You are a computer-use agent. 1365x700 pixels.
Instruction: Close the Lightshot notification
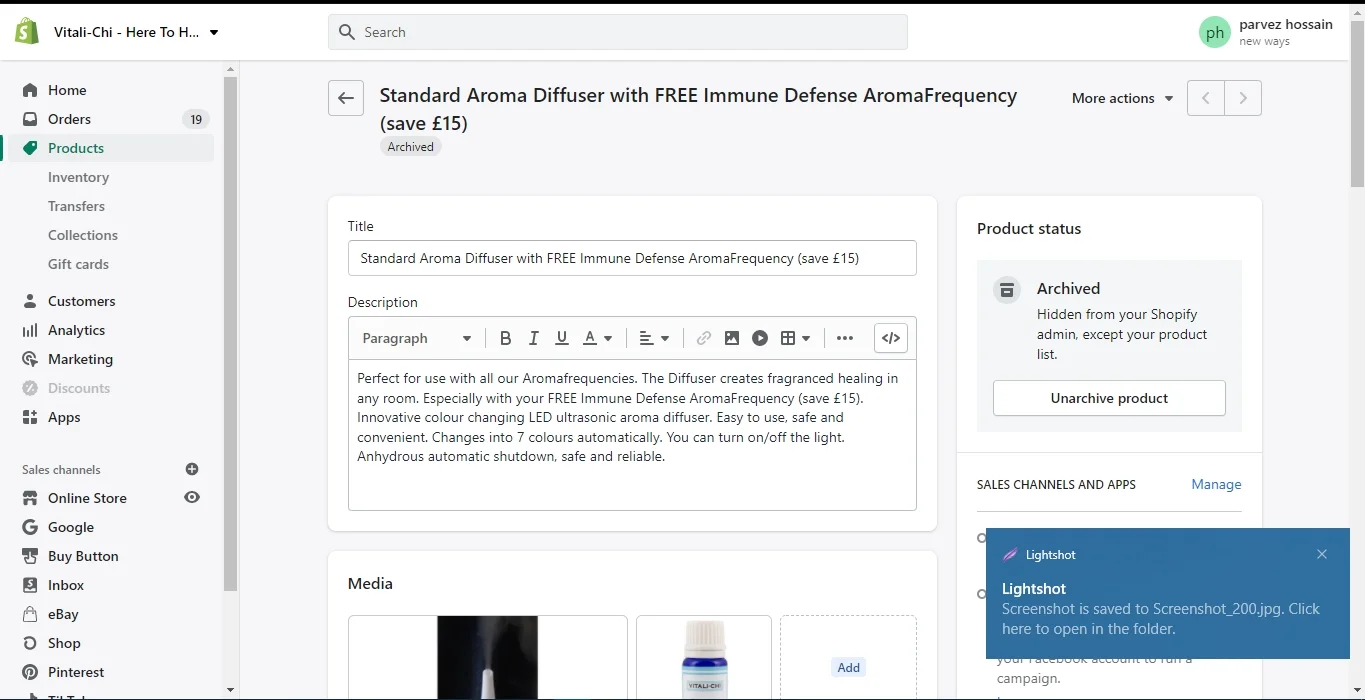point(1322,554)
